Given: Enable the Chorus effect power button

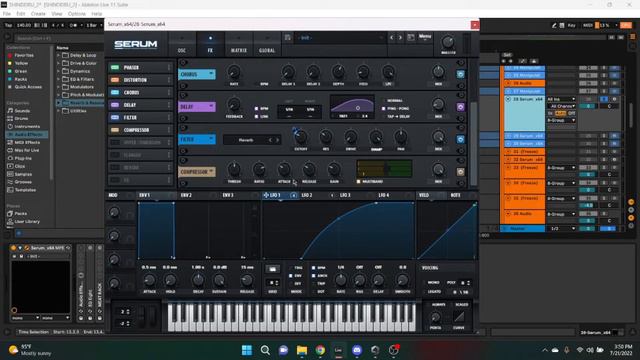Looking at the screenshot, I should click(460, 74).
